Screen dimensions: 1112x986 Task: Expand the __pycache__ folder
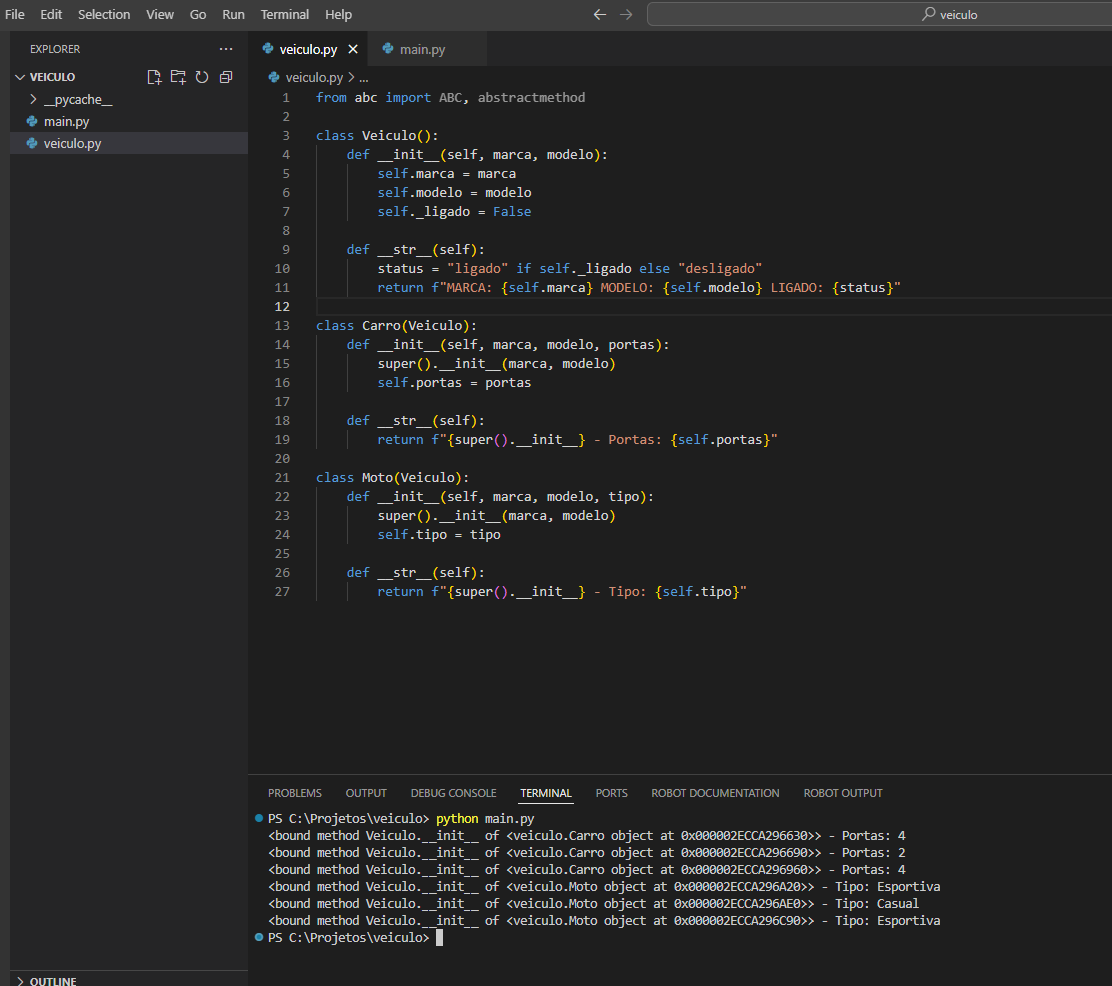[33, 99]
